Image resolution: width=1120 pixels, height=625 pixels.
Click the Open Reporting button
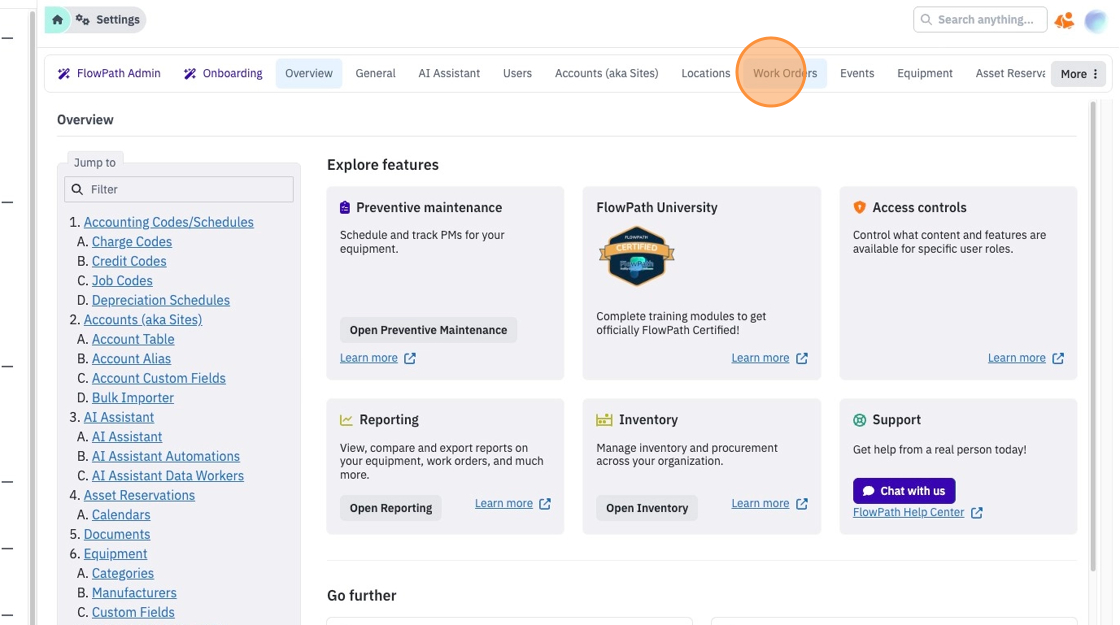coord(391,508)
